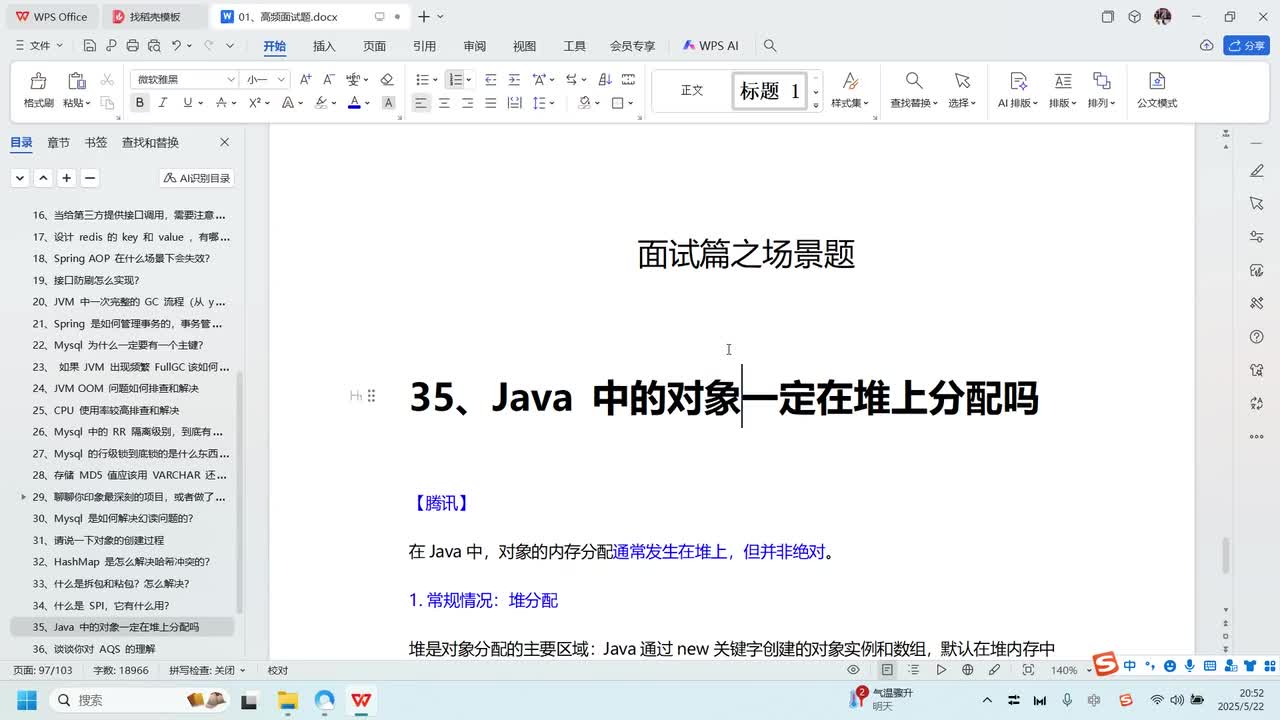The width and height of the screenshot is (1280, 720).
Task: Click the Official Document Mode (公文模式) icon
Action: click(1157, 81)
